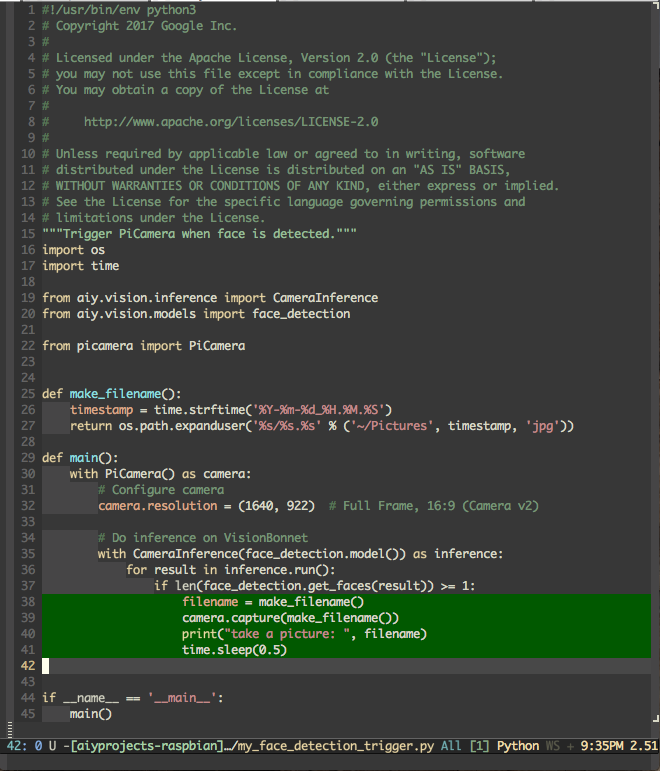The image size is (660, 771).
Task: Click the shebang line '#!/usr/bin/env python3'
Action: coord(119,10)
